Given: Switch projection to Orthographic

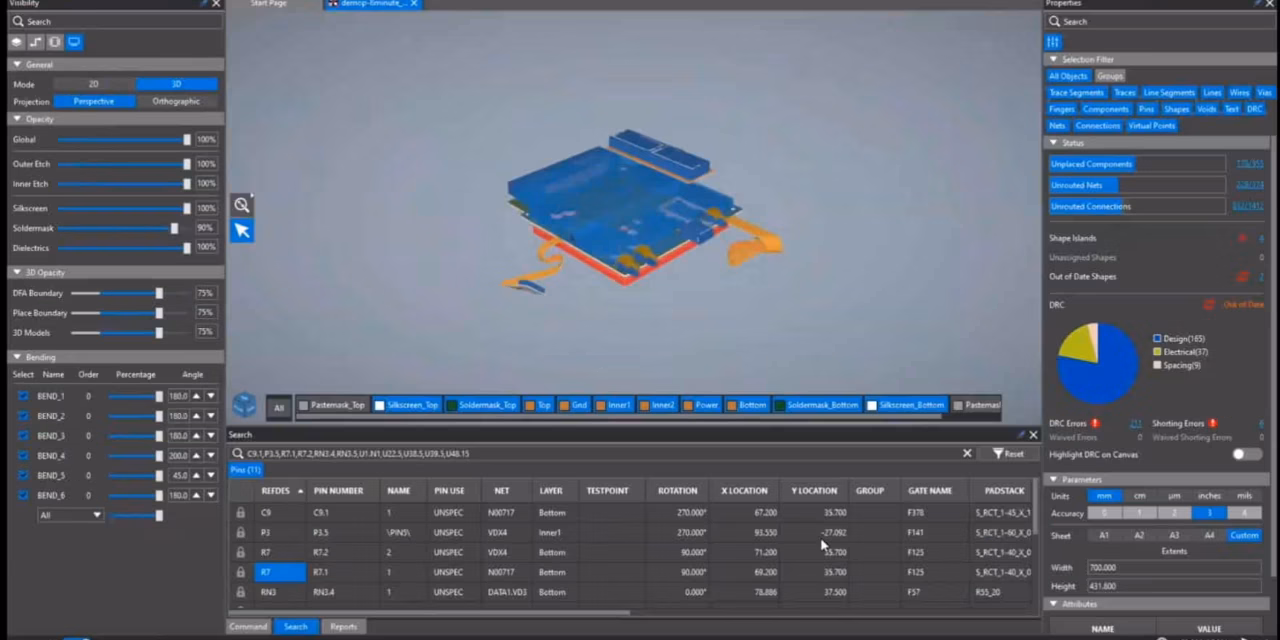Looking at the screenshot, I should [x=176, y=101].
